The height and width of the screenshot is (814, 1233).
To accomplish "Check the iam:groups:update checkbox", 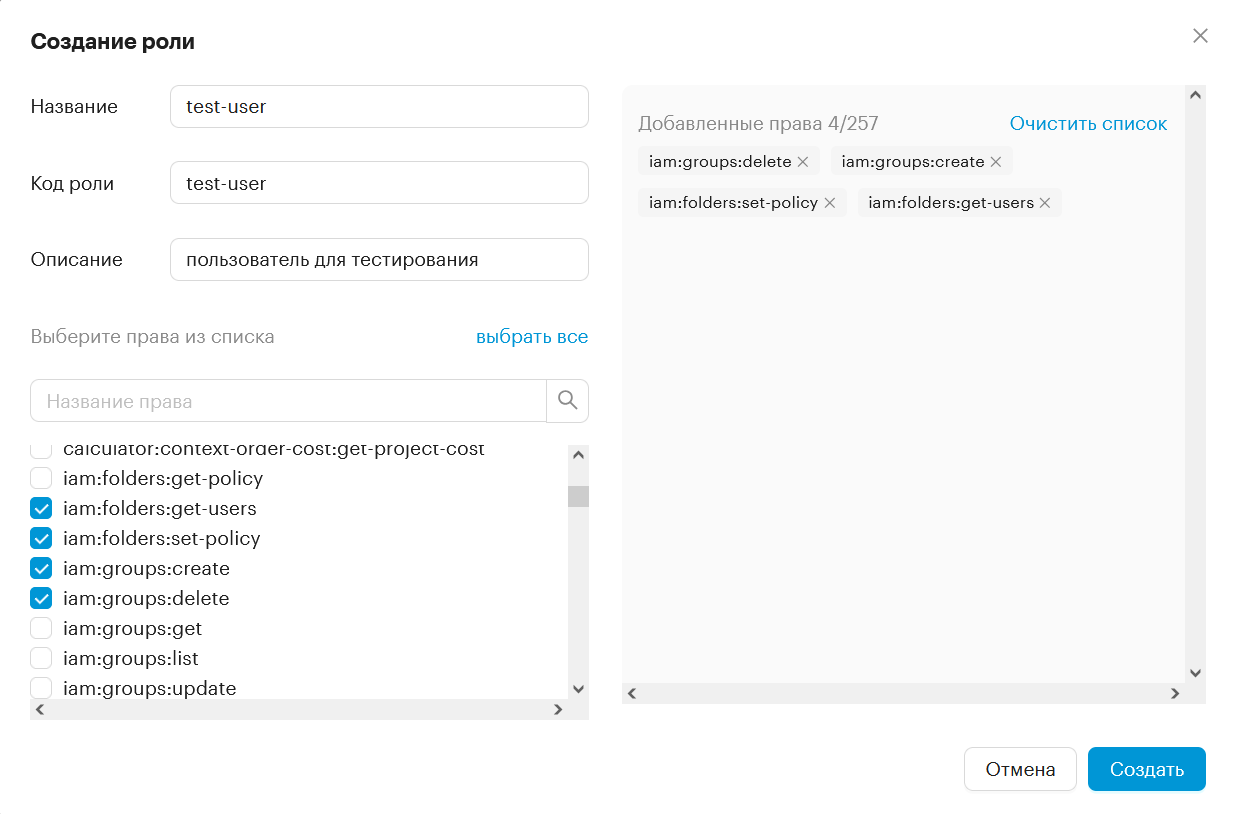I will tap(41, 688).
